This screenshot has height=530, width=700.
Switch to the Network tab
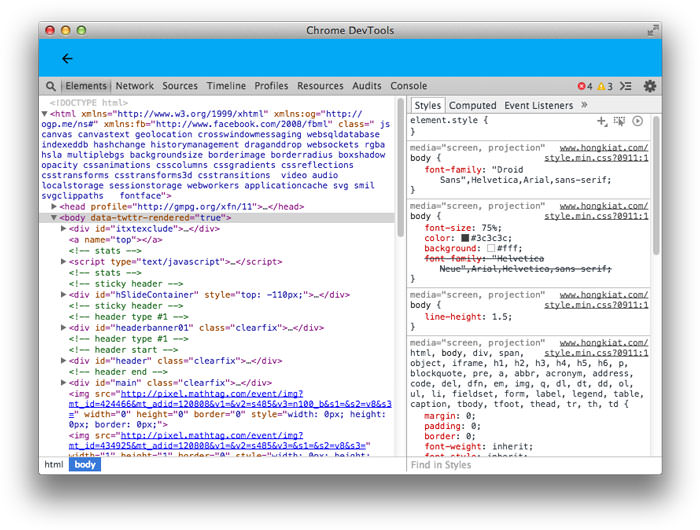134,86
